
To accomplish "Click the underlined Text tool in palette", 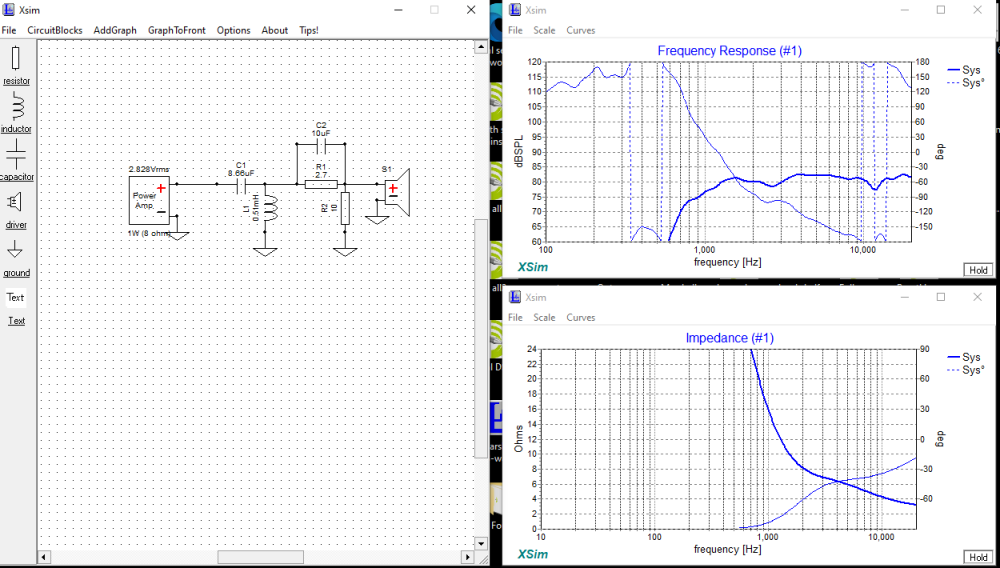I will point(16,321).
